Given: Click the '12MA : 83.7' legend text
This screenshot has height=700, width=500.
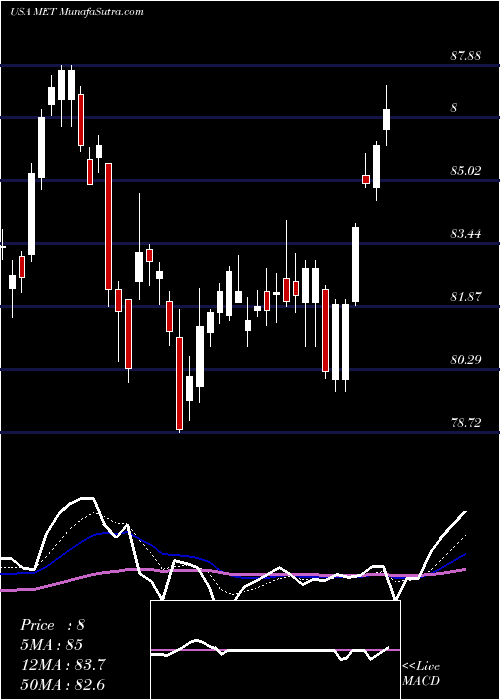Looking at the screenshot, I should coord(63,665).
